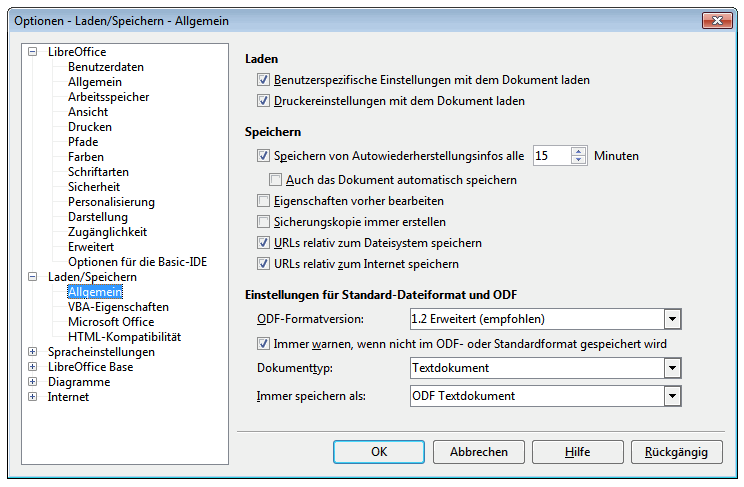Expand the LibreOffice Base node
744x487 pixels.
click(x=32, y=367)
